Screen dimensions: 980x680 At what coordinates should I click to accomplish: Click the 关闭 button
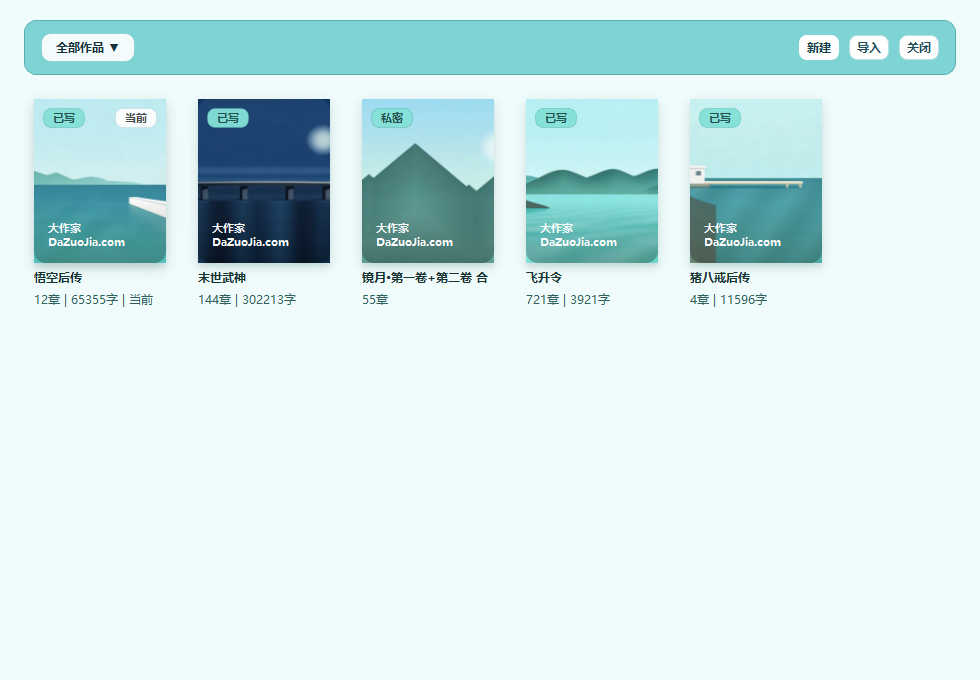click(919, 48)
